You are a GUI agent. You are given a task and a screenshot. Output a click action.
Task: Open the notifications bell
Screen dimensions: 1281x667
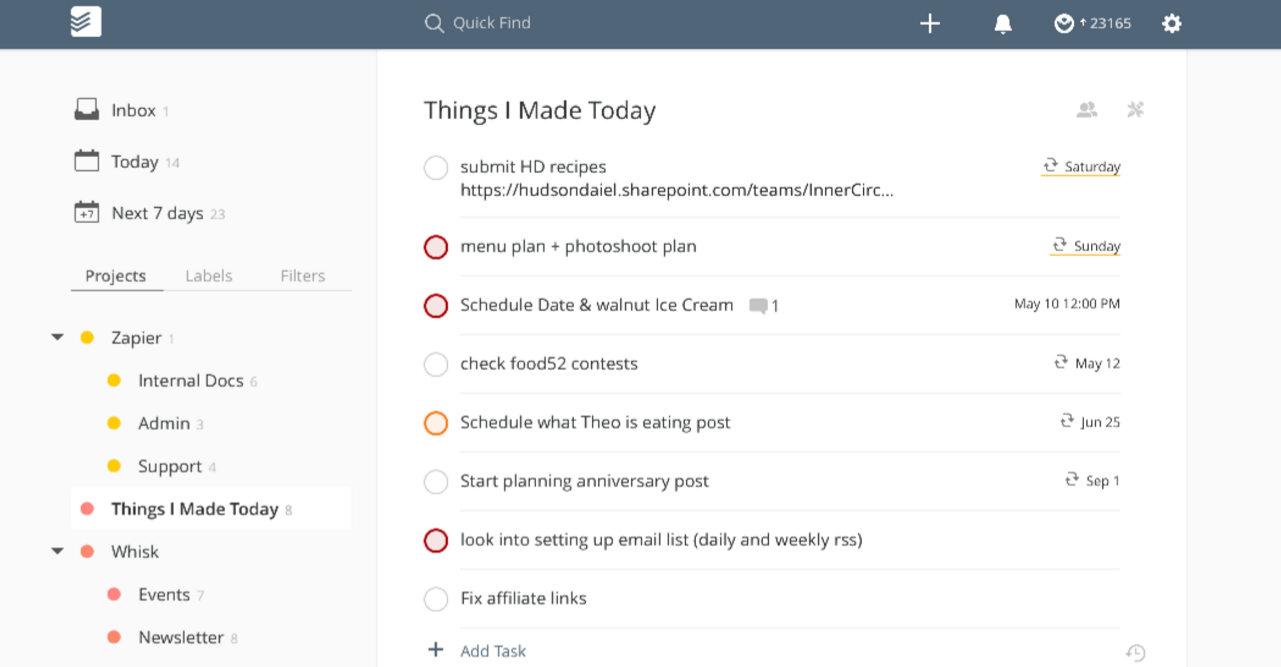(x=1003, y=23)
